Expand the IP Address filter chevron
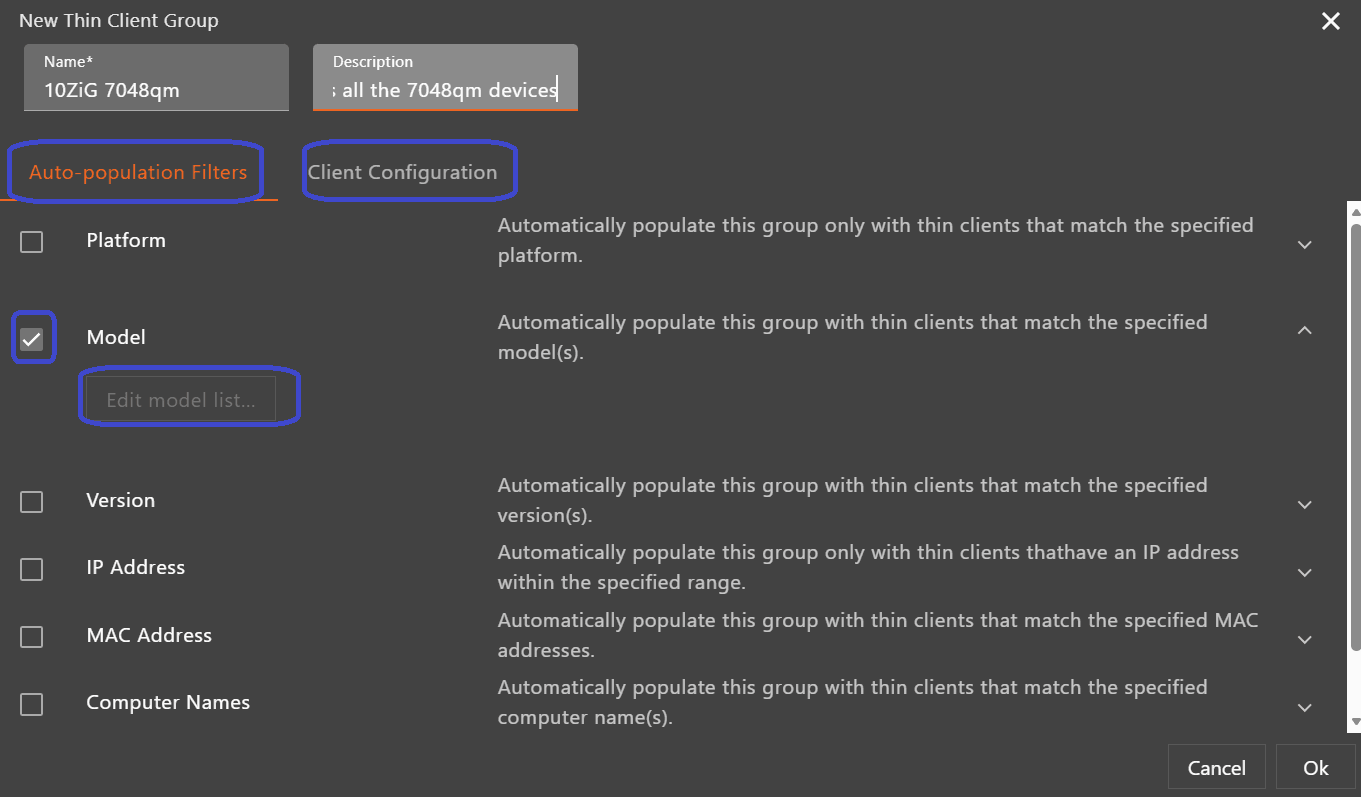1361x797 pixels. point(1304,573)
